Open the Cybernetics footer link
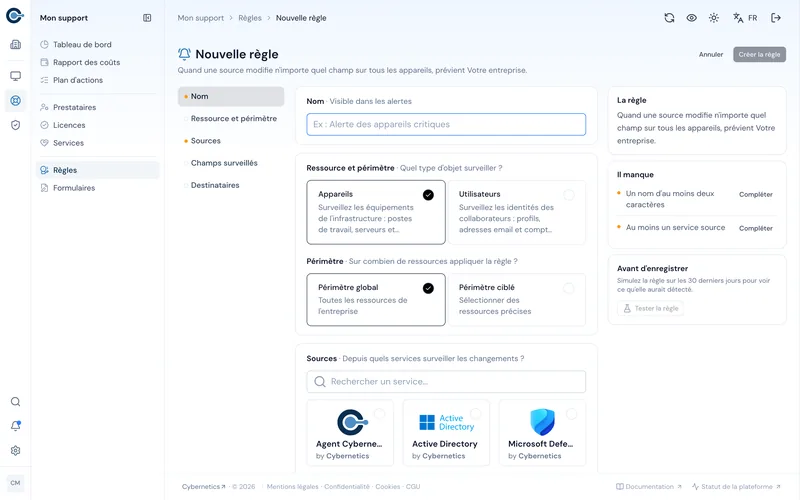 point(204,487)
